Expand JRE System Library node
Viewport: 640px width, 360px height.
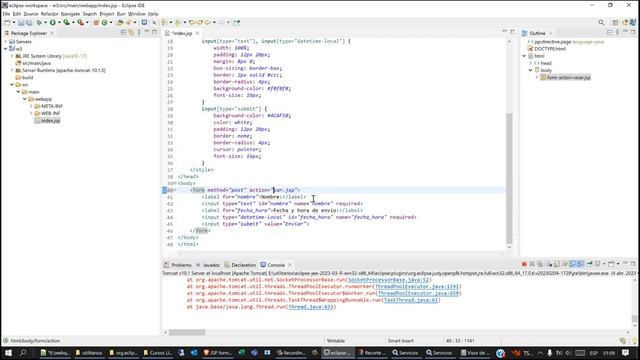pyautogui.click(x=12, y=56)
